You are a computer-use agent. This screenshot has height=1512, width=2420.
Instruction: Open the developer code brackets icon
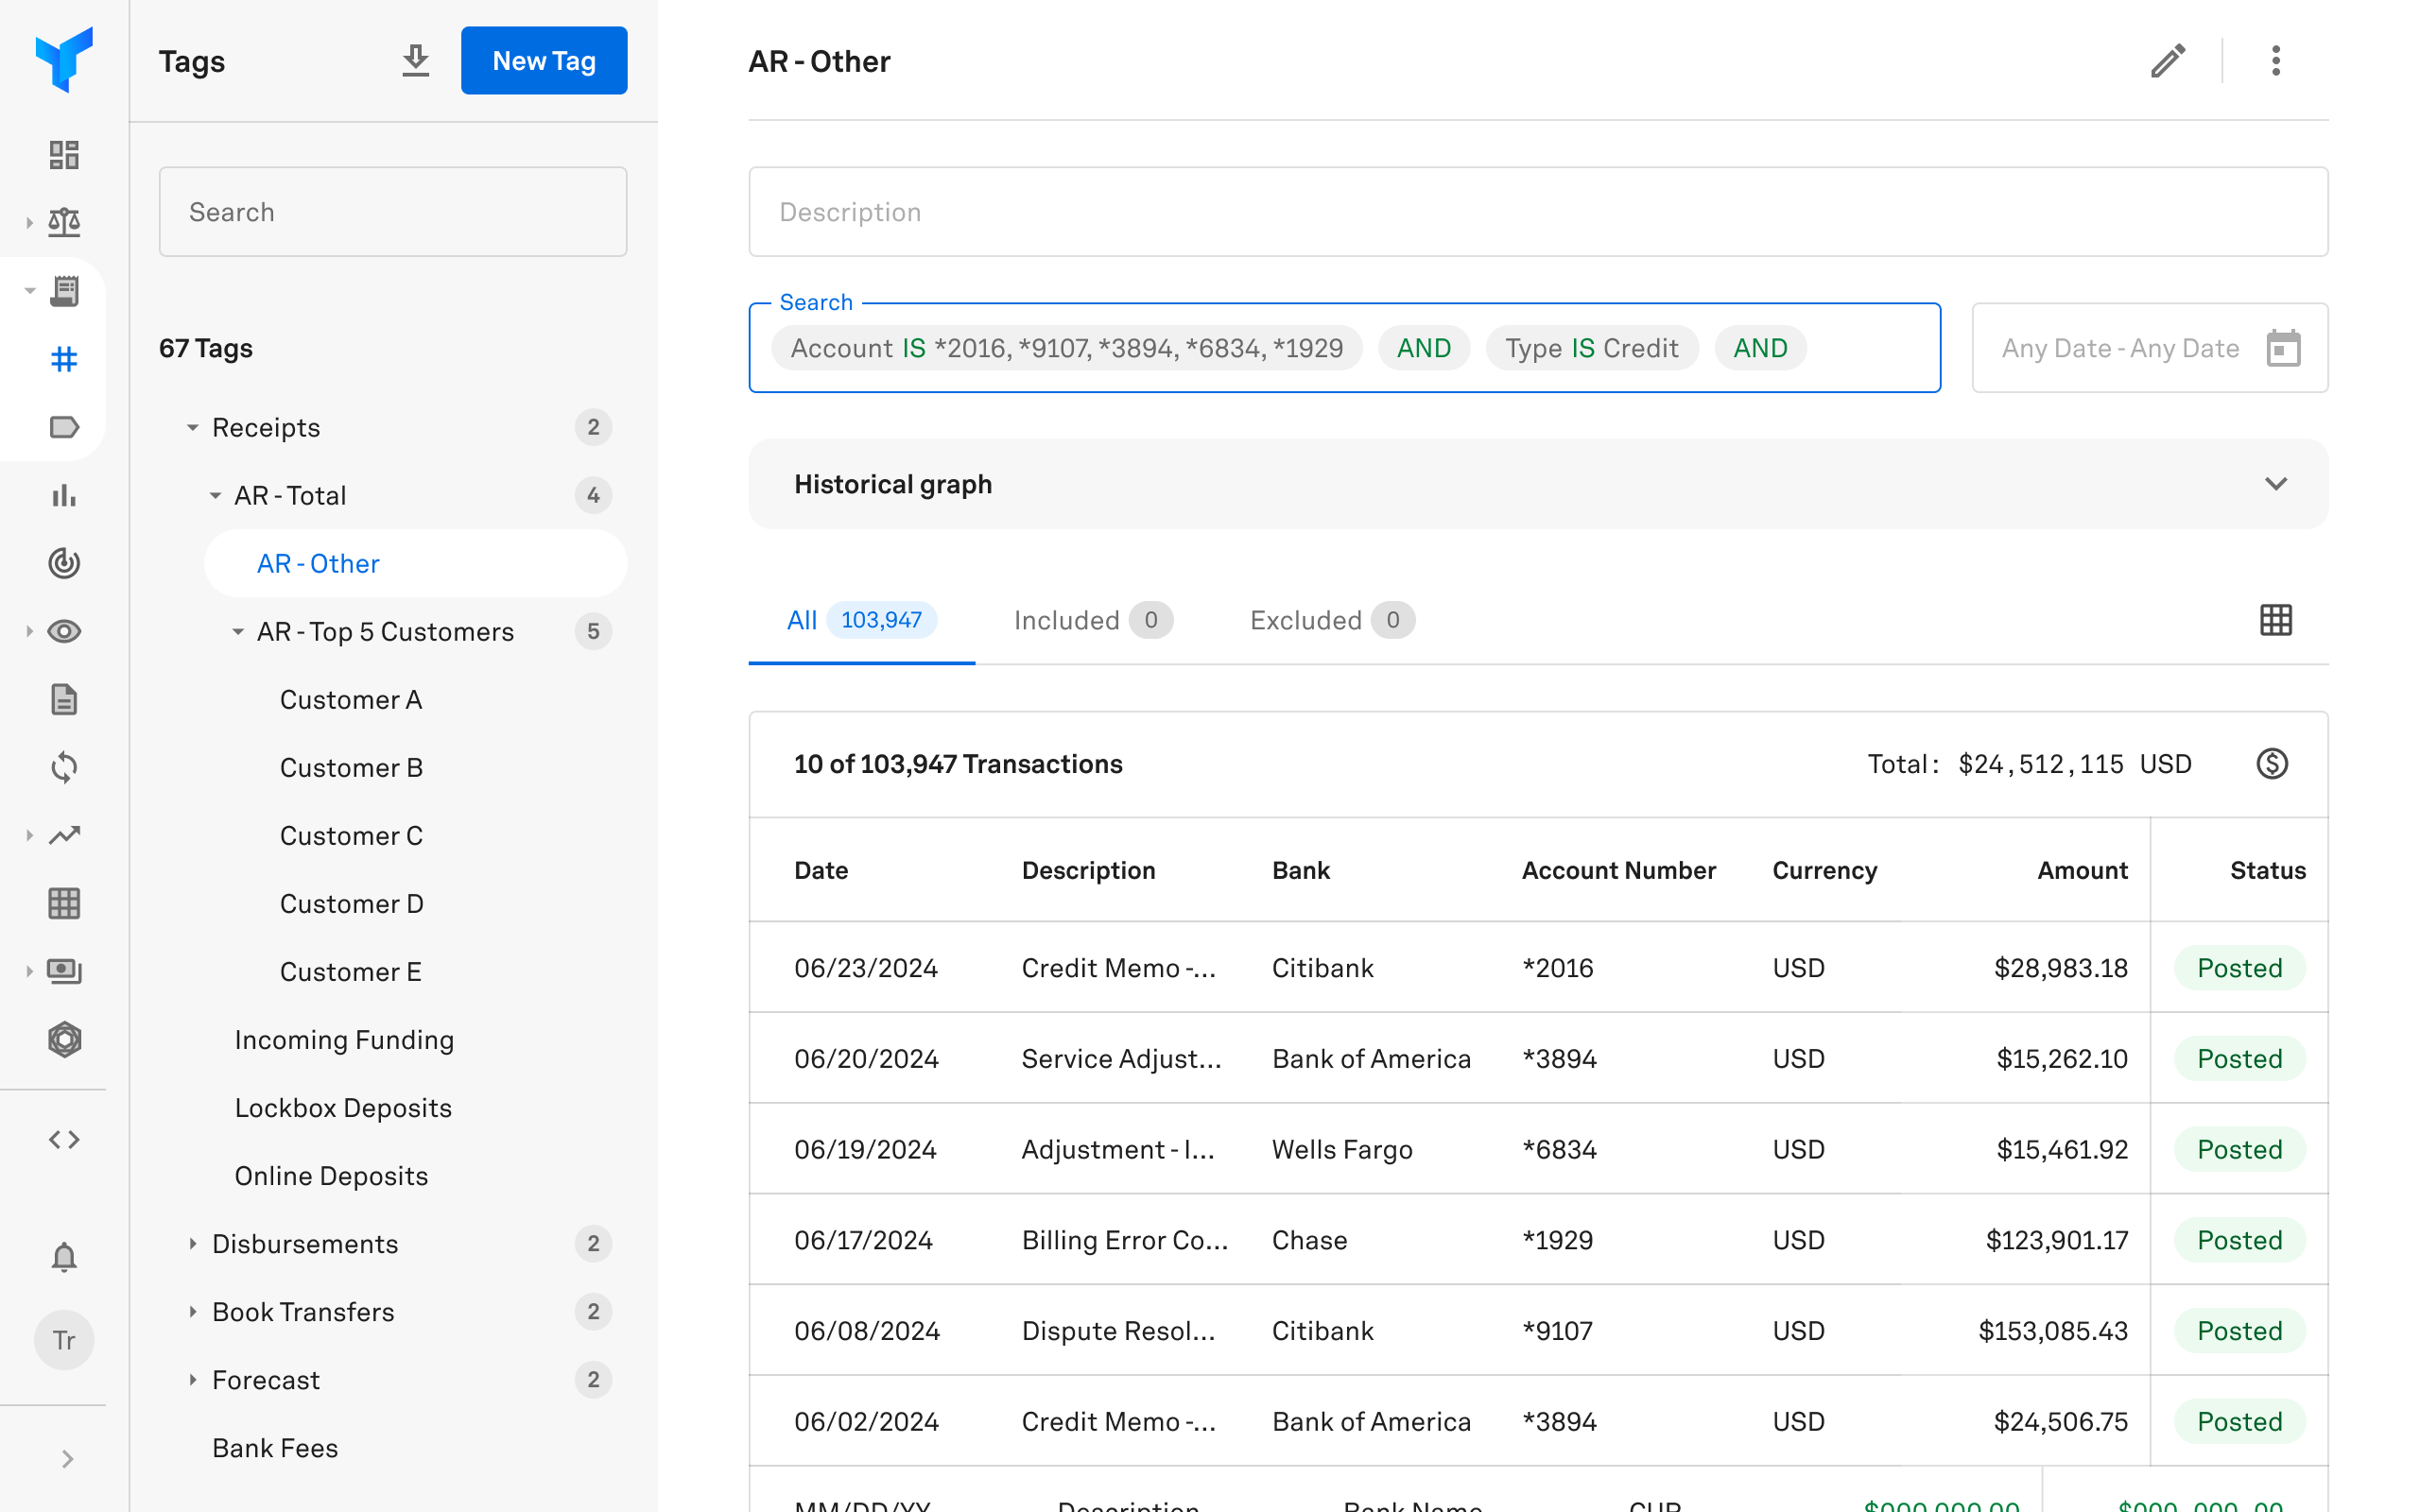(x=64, y=1139)
